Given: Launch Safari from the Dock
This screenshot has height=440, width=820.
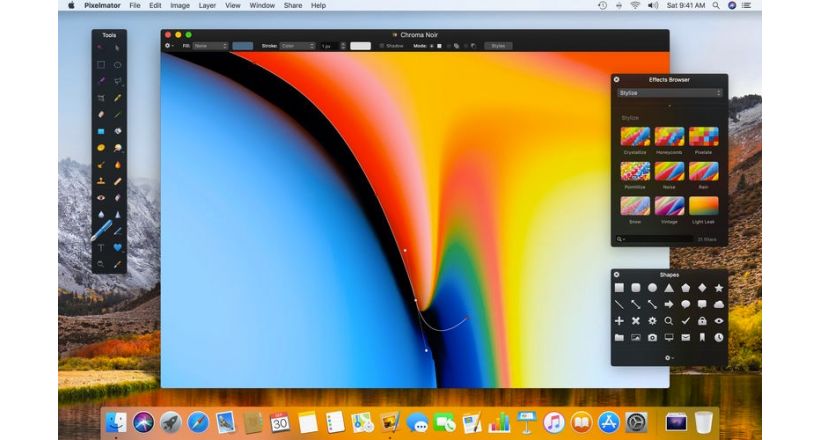Looking at the screenshot, I should tap(198, 423).
